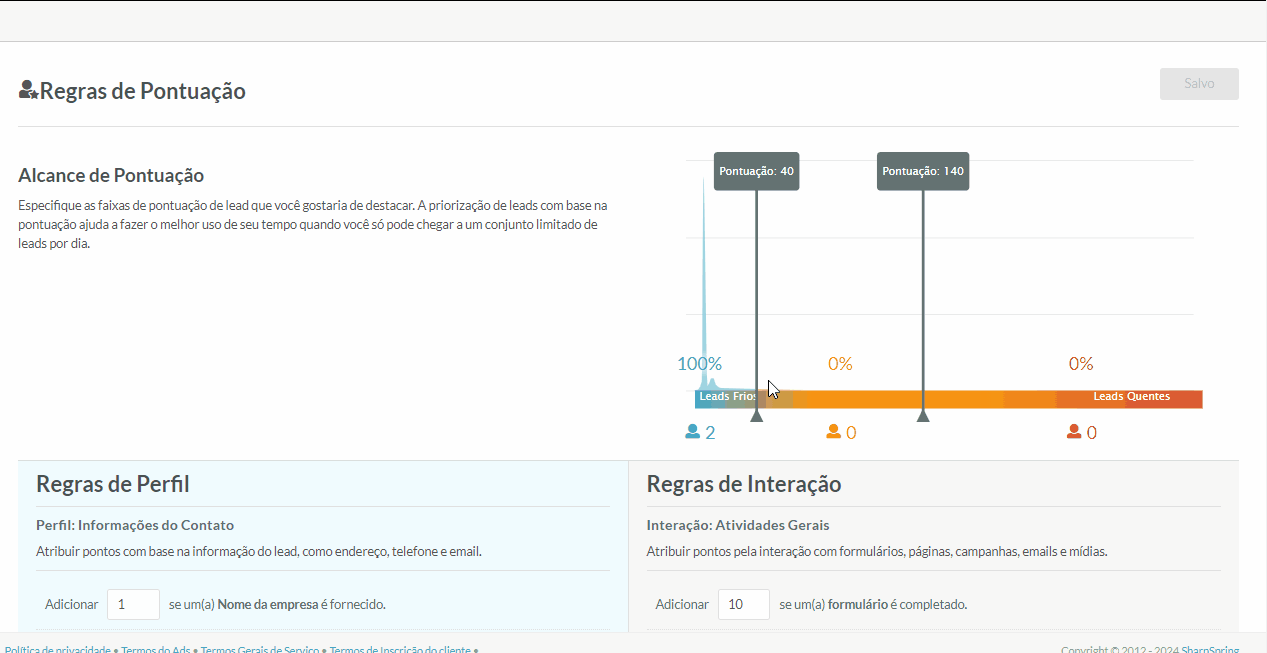Click the Regras de Perfil heading

113,484
